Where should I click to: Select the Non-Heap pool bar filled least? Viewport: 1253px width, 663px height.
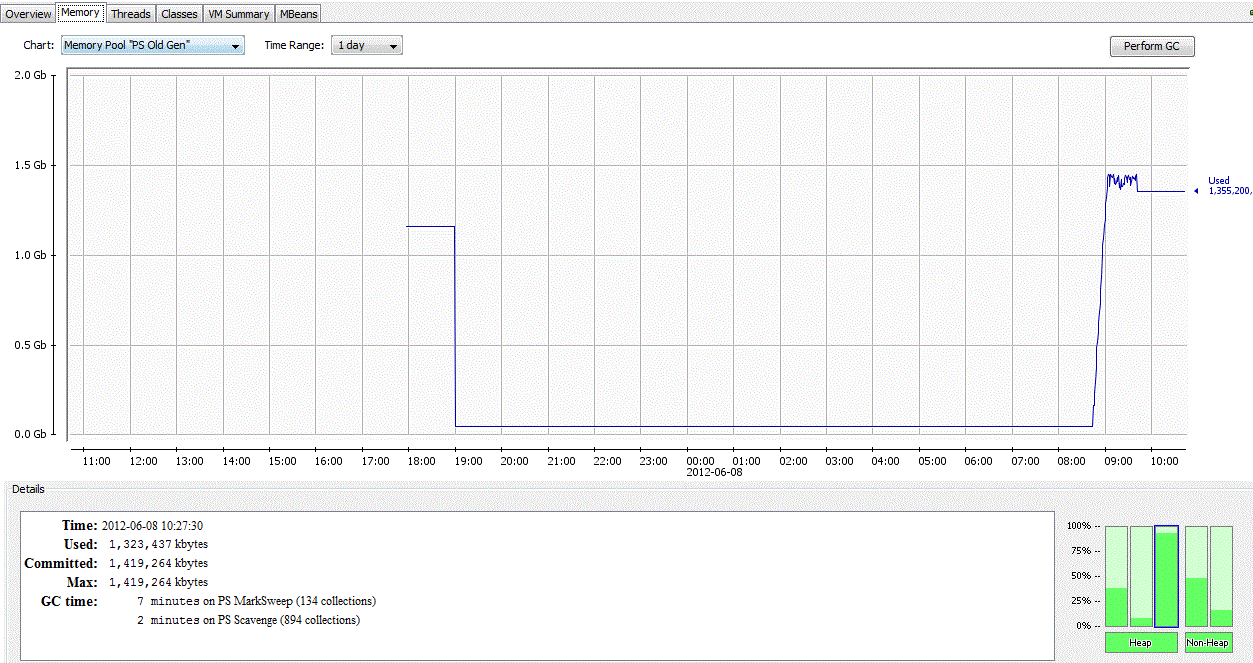tap(1221, 576)
